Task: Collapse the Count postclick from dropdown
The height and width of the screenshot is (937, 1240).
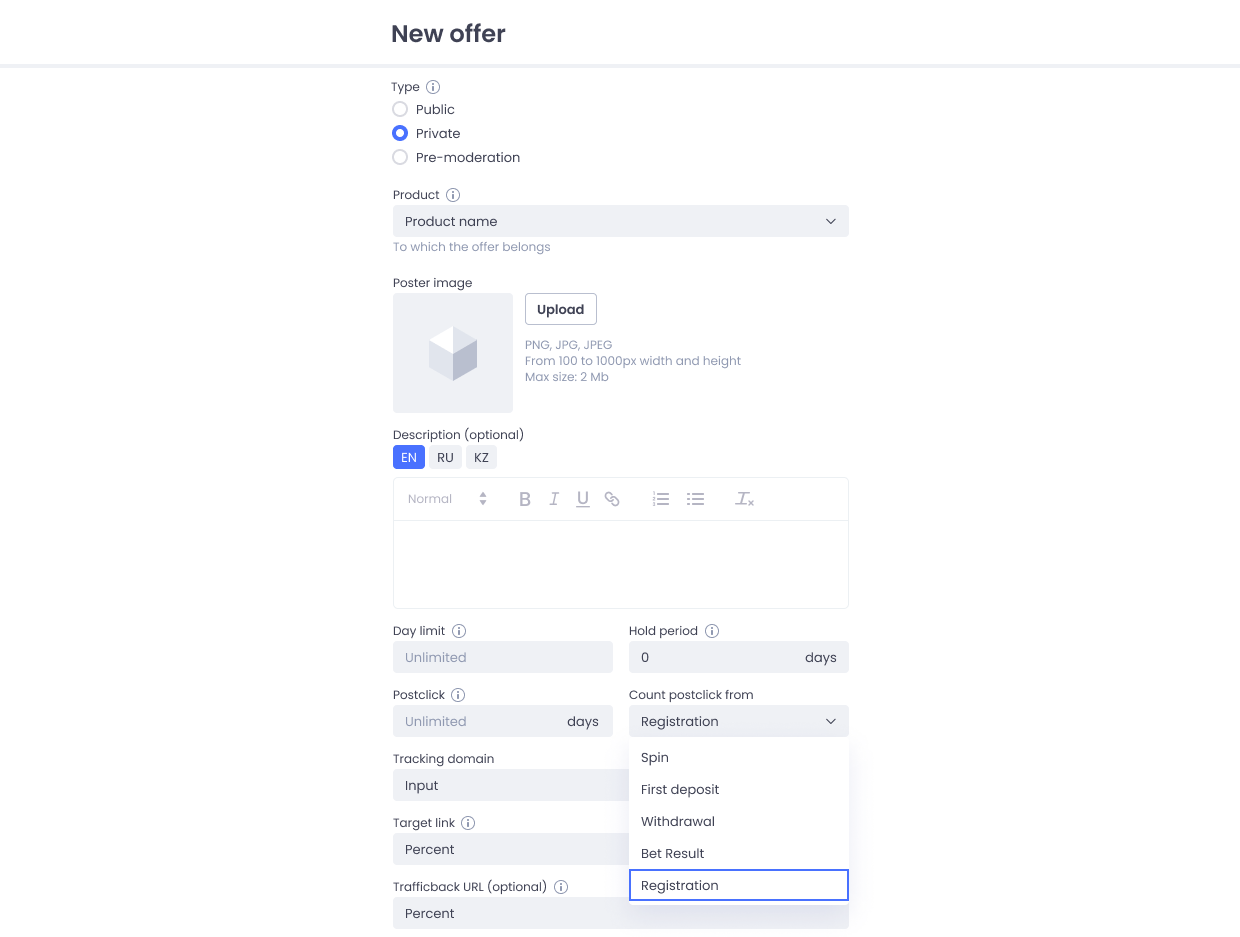Action: 738,721
